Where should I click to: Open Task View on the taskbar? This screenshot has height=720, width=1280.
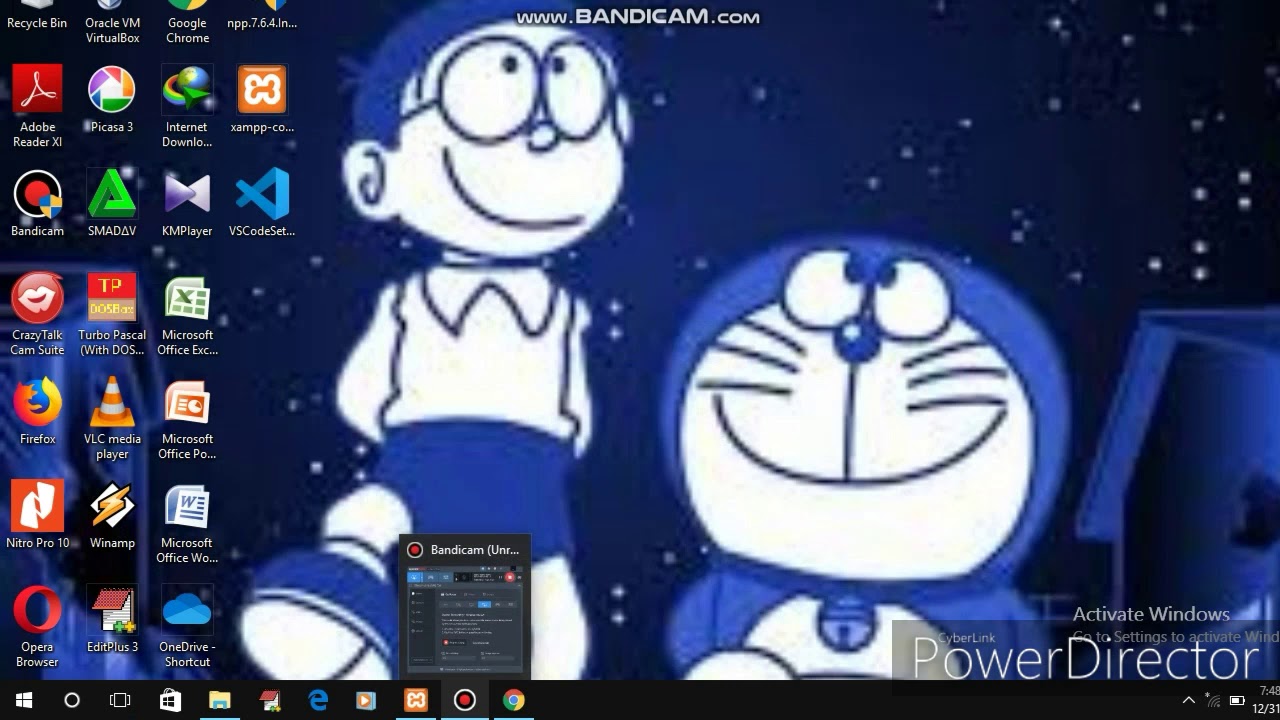click(120, 700)
